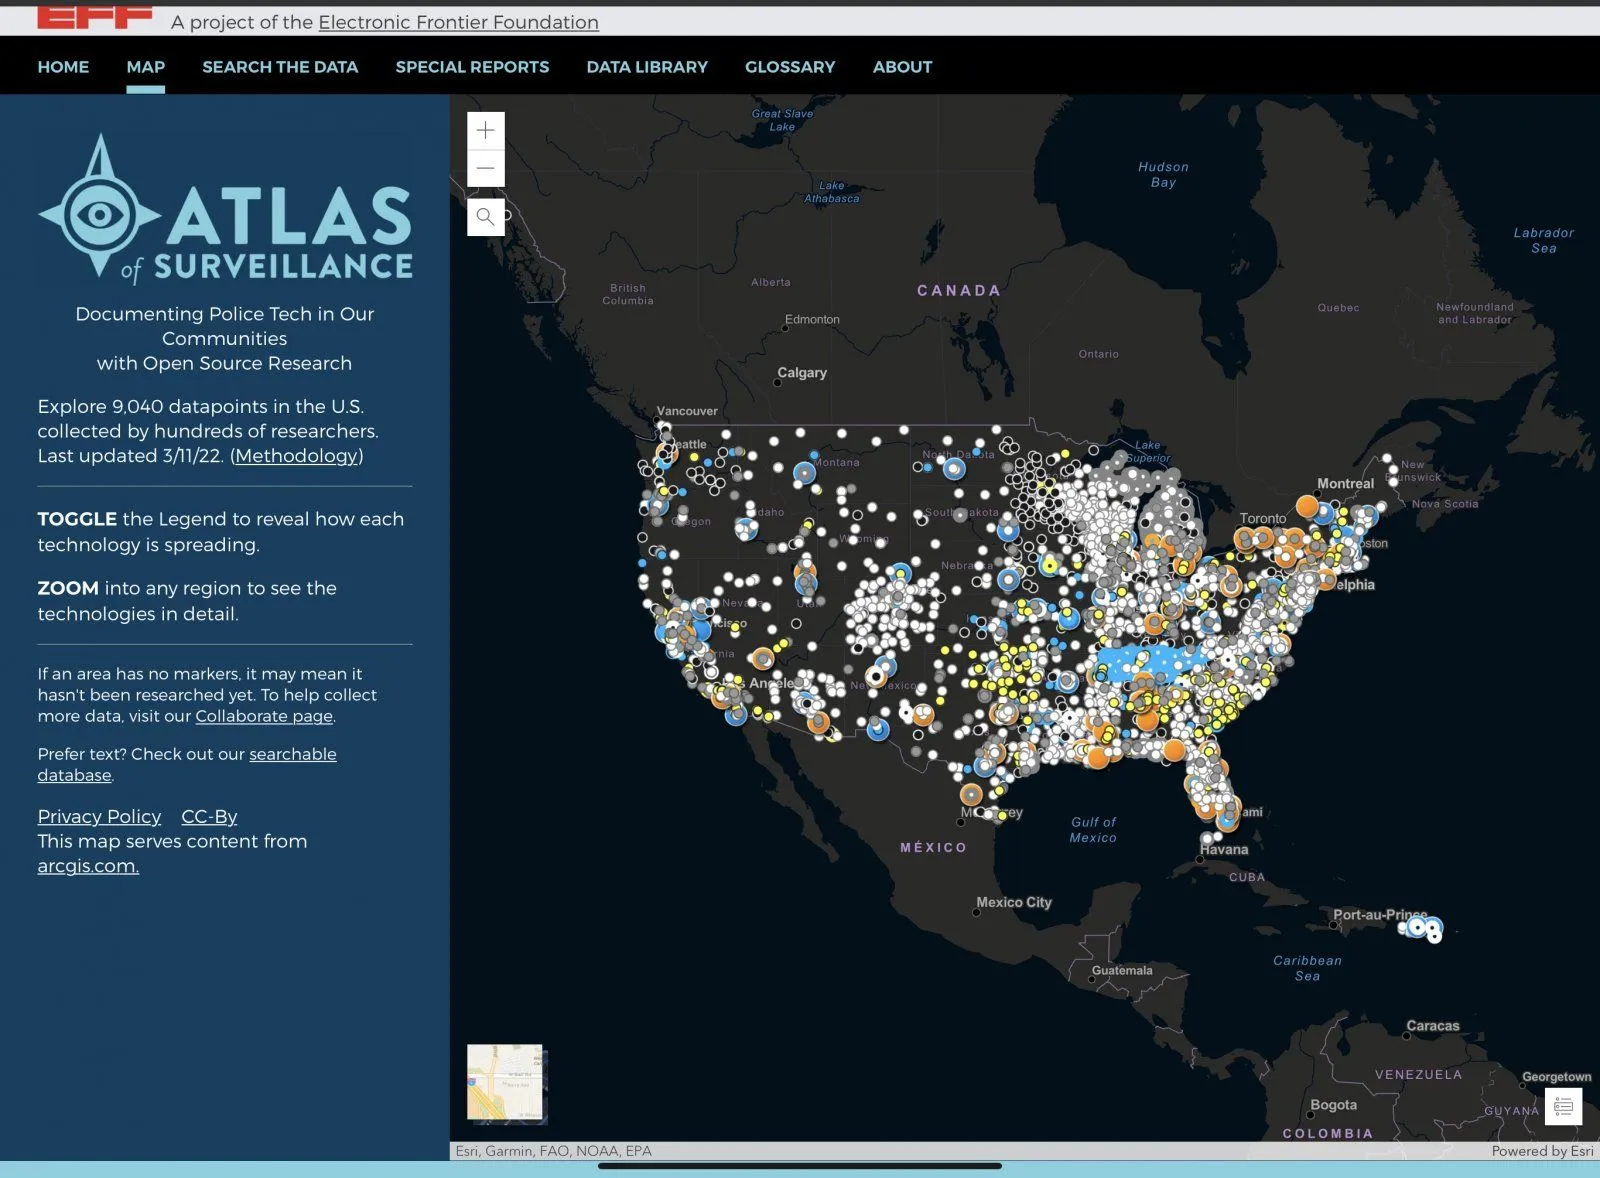Click the Edmonton label on the map
Image resolution: width=1600 pixels, height=1178 pixels.
(x=812, y=319)
